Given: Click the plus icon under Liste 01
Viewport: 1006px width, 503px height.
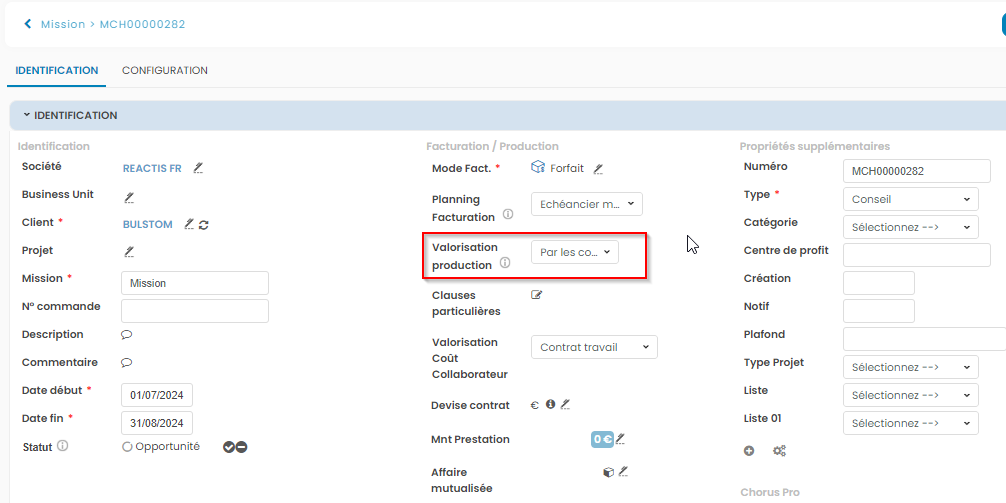Looking at the screenshot, I should tap(750, 451).
